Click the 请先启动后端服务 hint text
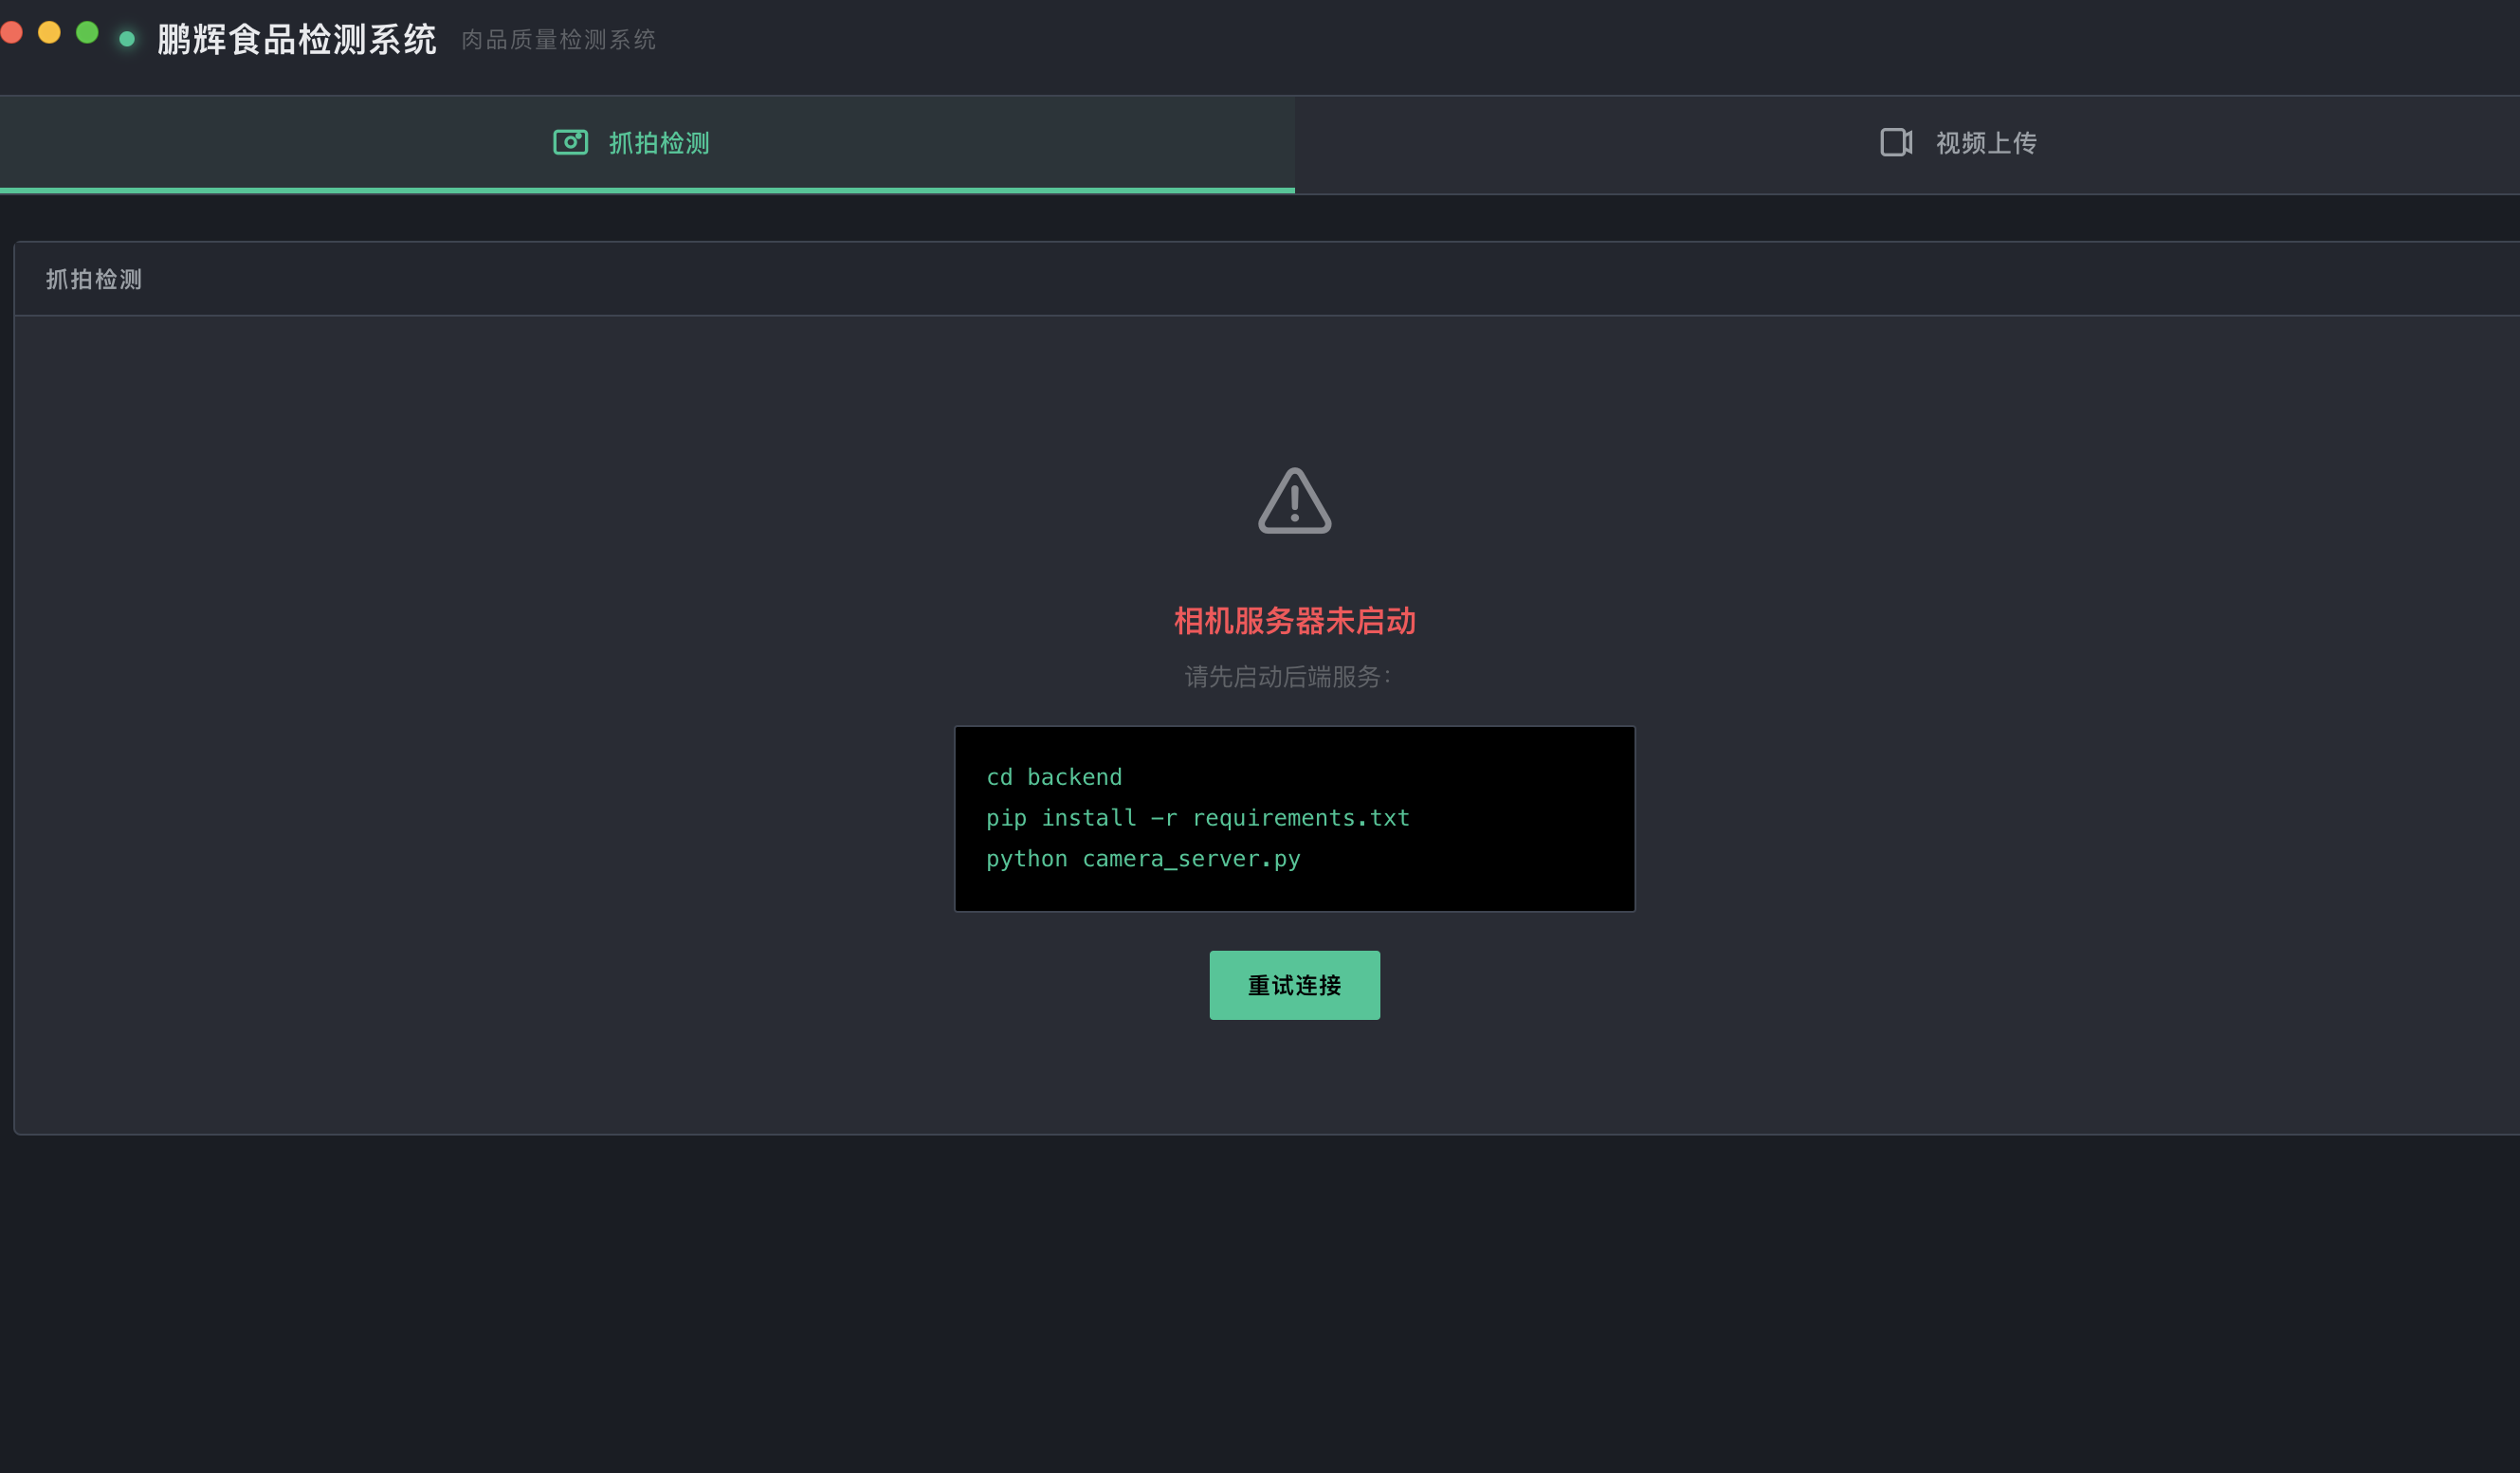This screenshot has height=1473, width=2520. click(x=1287, y=677)
